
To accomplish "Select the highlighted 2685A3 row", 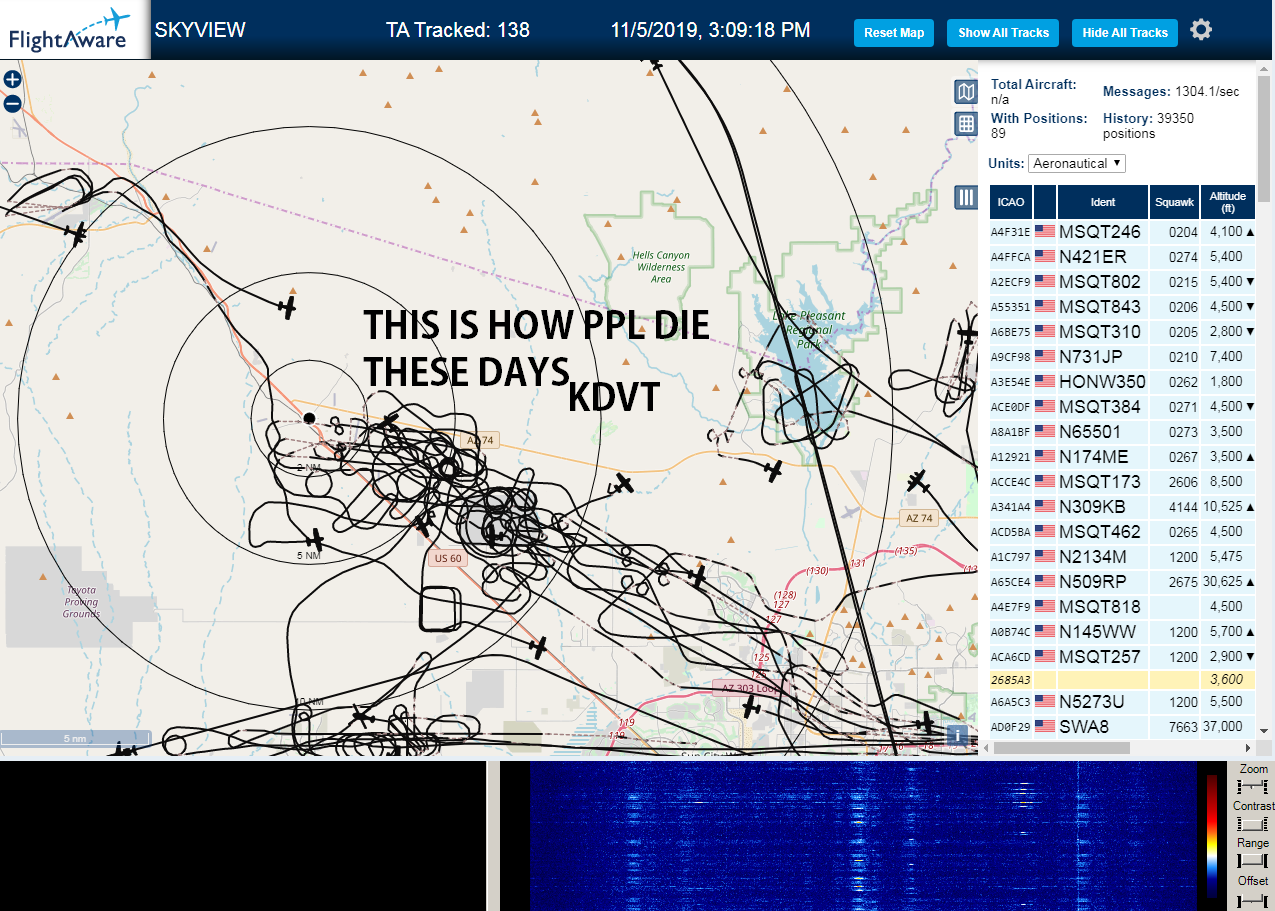I will (x=1122, y=679).
